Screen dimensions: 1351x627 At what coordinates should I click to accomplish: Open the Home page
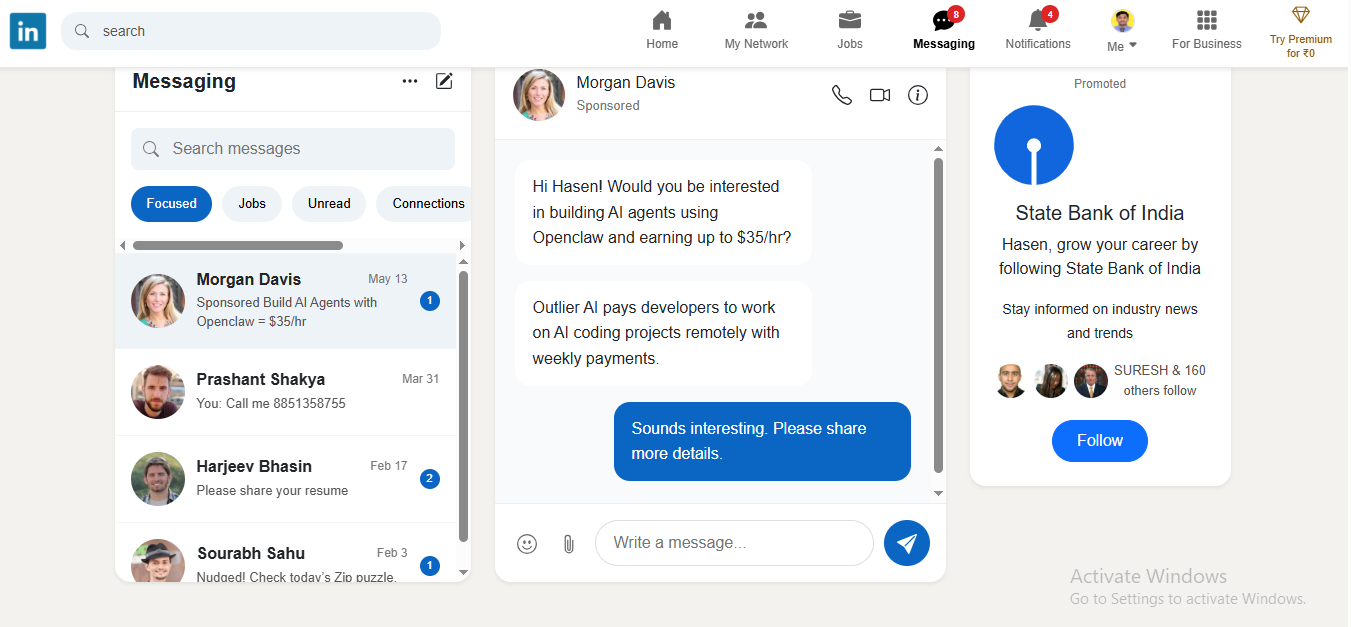pyautogui.click(x=662, y=30)
